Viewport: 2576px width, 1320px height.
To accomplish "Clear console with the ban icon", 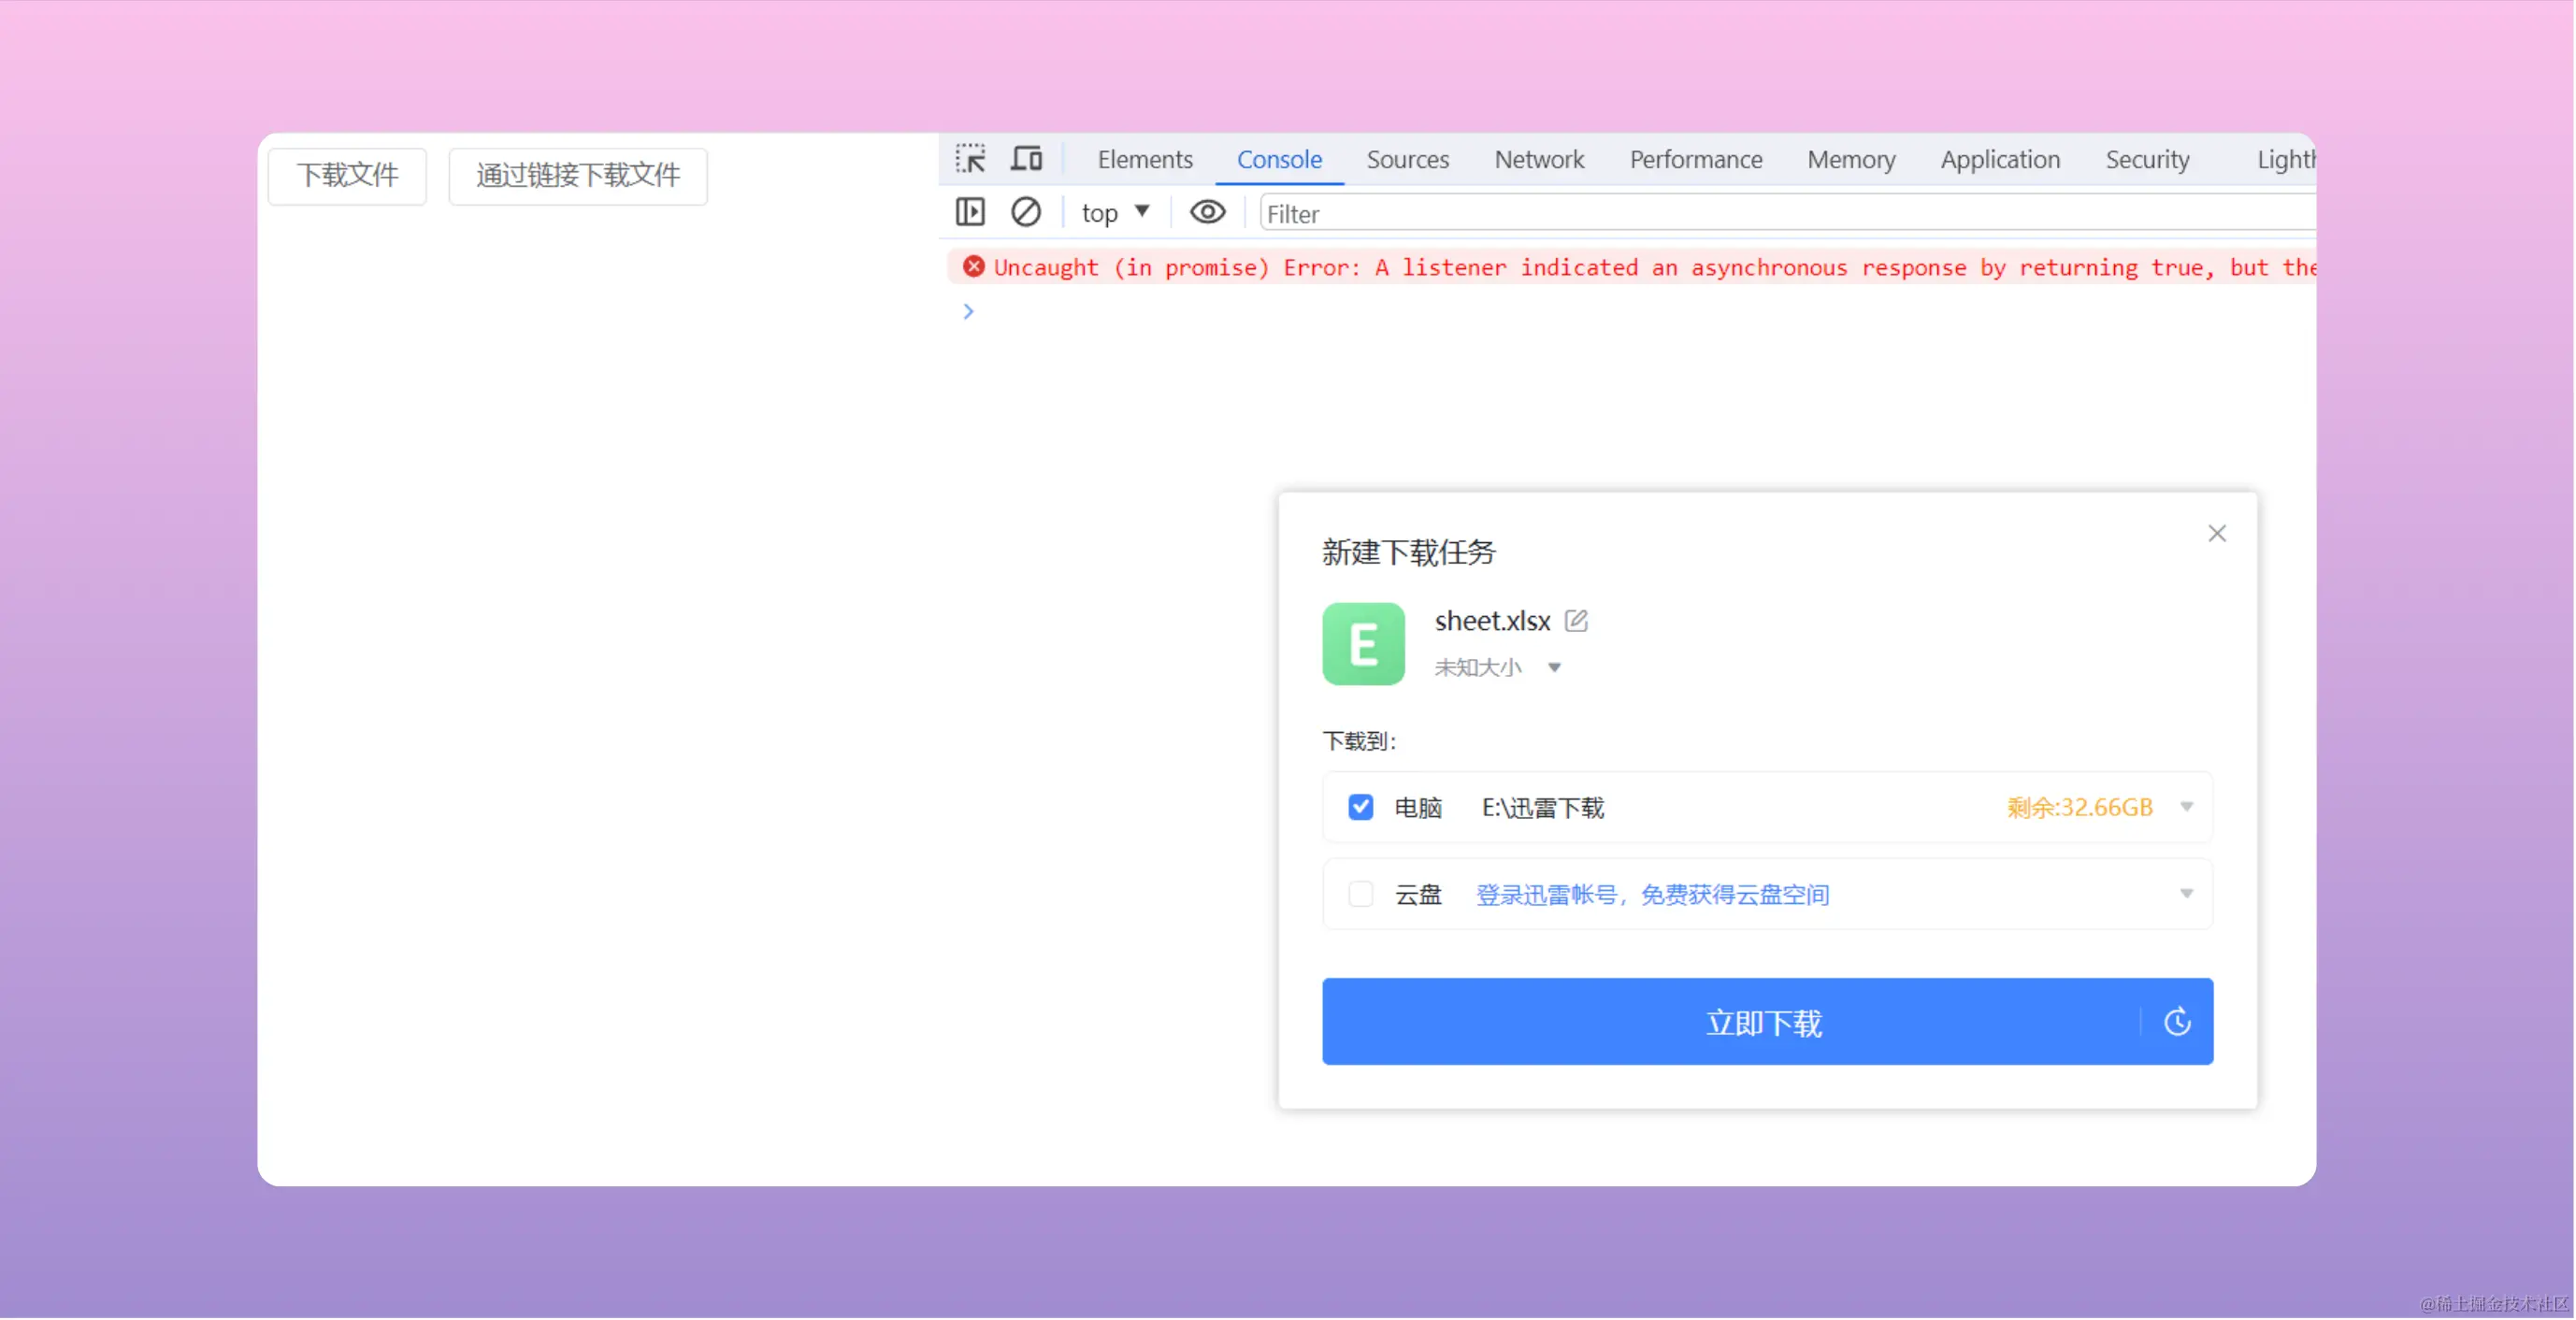I will (x=1025, y=212).
